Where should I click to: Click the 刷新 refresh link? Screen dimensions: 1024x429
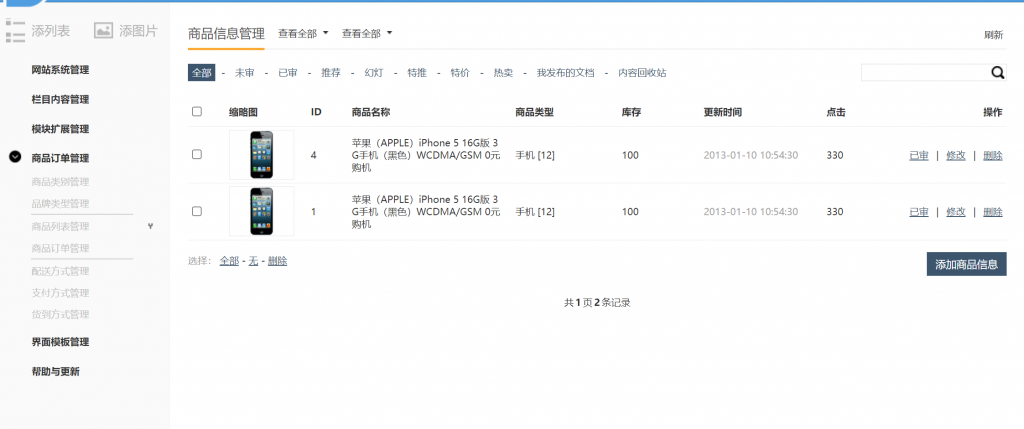click(x=993, y=35)
